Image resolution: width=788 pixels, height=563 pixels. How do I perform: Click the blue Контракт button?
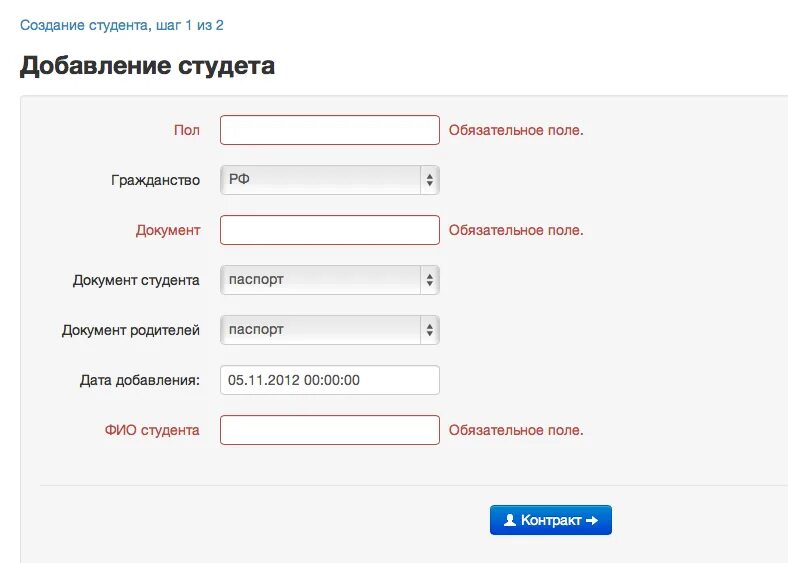click(x=551, y=520)
